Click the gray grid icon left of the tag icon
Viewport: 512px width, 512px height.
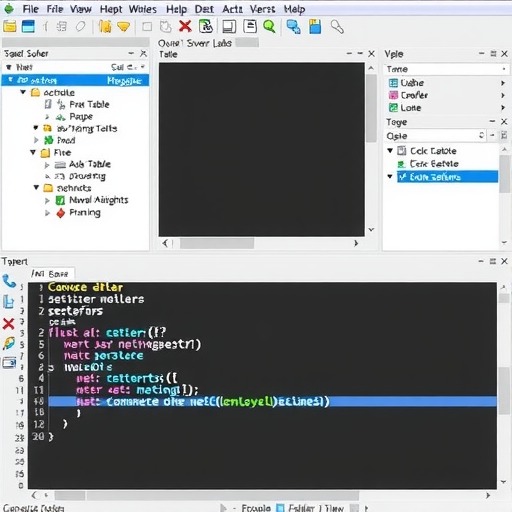point(62,26)
